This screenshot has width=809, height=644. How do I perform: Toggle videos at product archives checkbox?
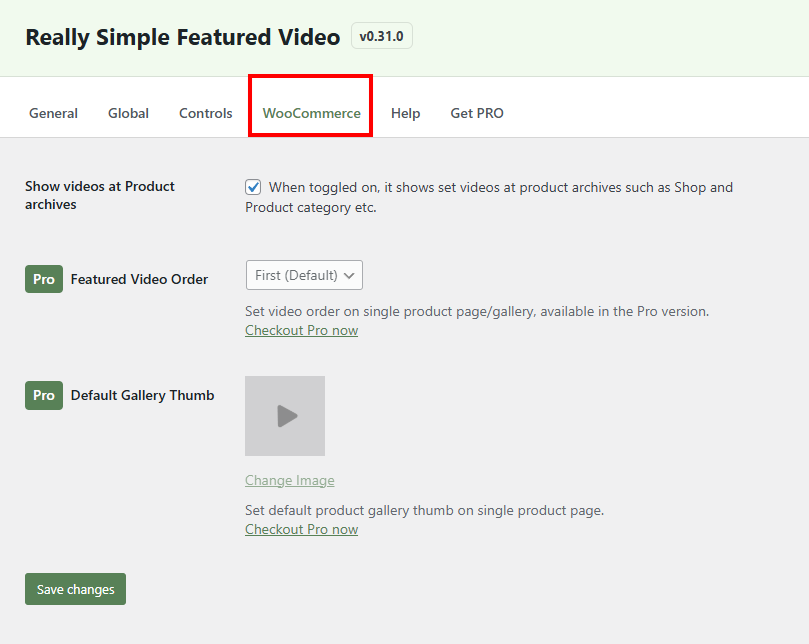[253, 186]
